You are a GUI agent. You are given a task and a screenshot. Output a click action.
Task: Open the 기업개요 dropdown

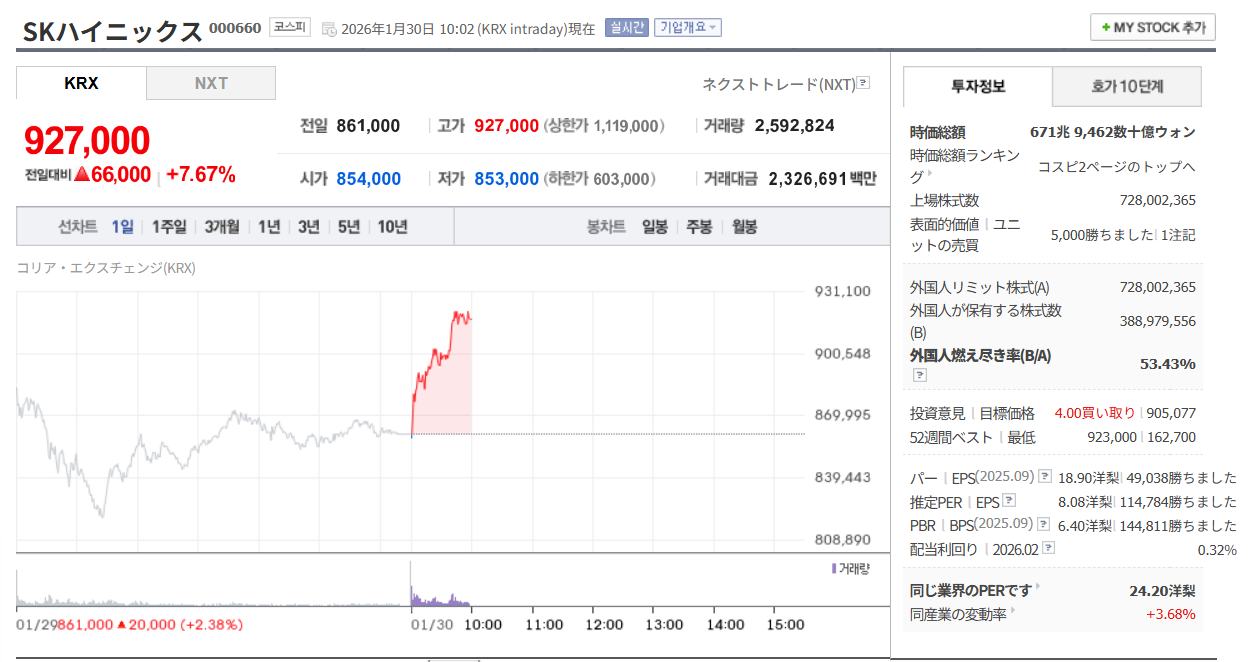tap(688, 28)
